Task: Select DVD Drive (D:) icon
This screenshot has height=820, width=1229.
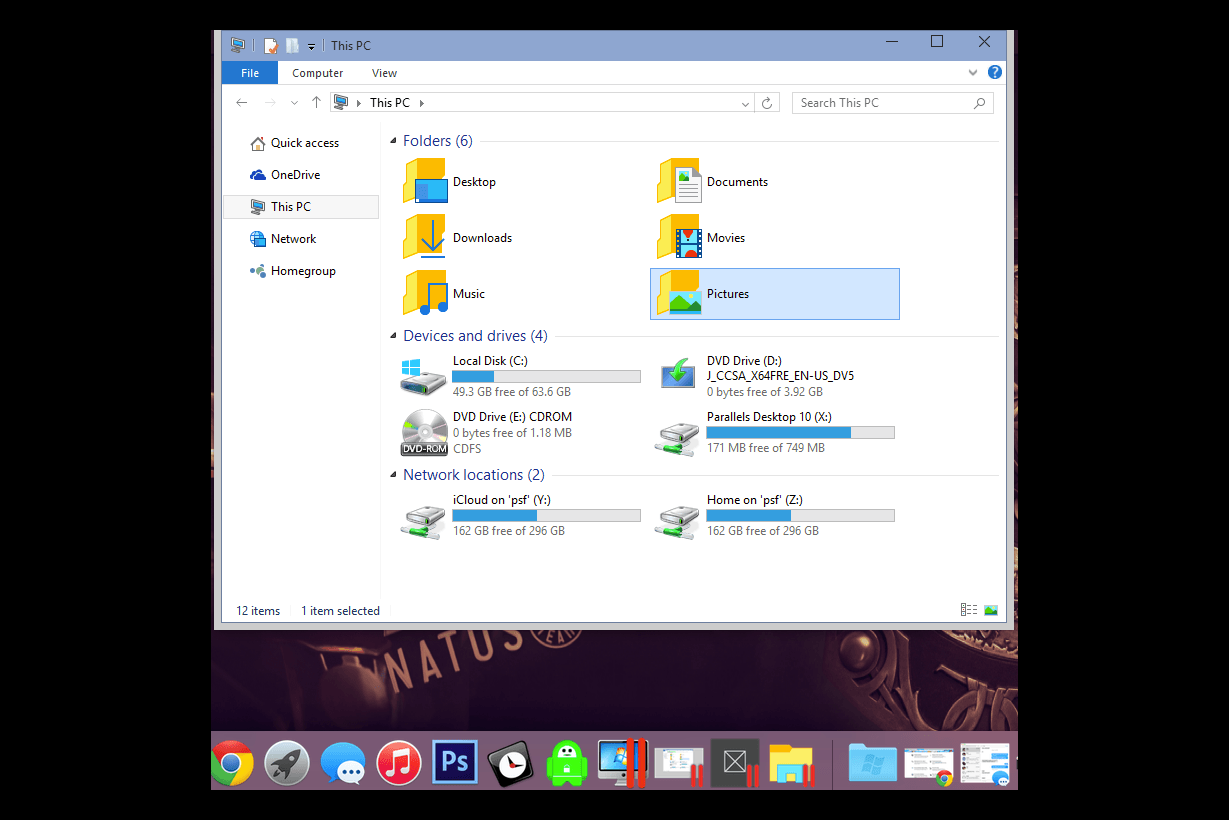Action: (678, 375)
